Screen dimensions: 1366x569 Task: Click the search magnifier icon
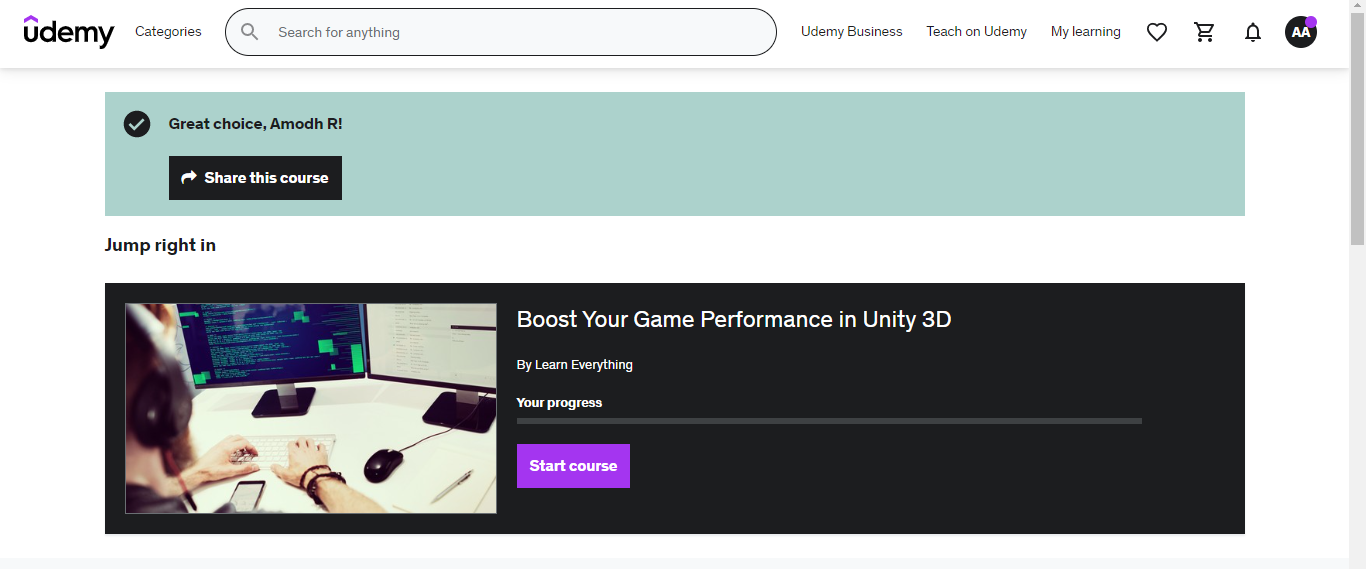point(250,32)
